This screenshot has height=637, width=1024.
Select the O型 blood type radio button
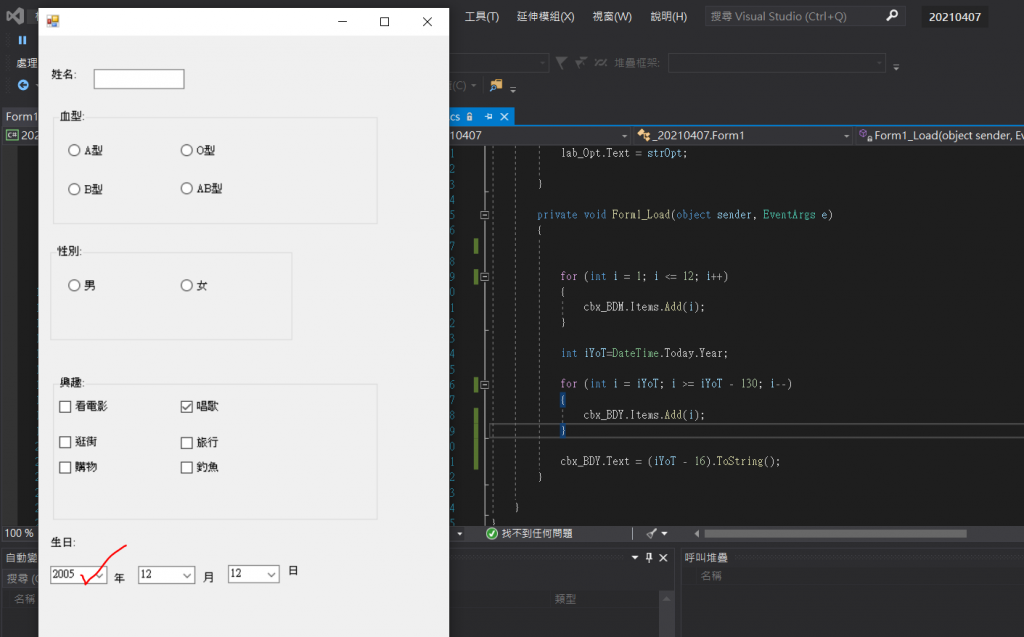[187, 150]
